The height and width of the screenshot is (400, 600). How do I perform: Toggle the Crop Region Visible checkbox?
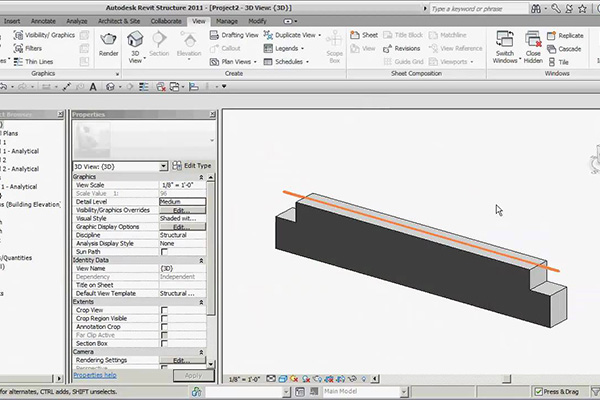coord(164,318)
